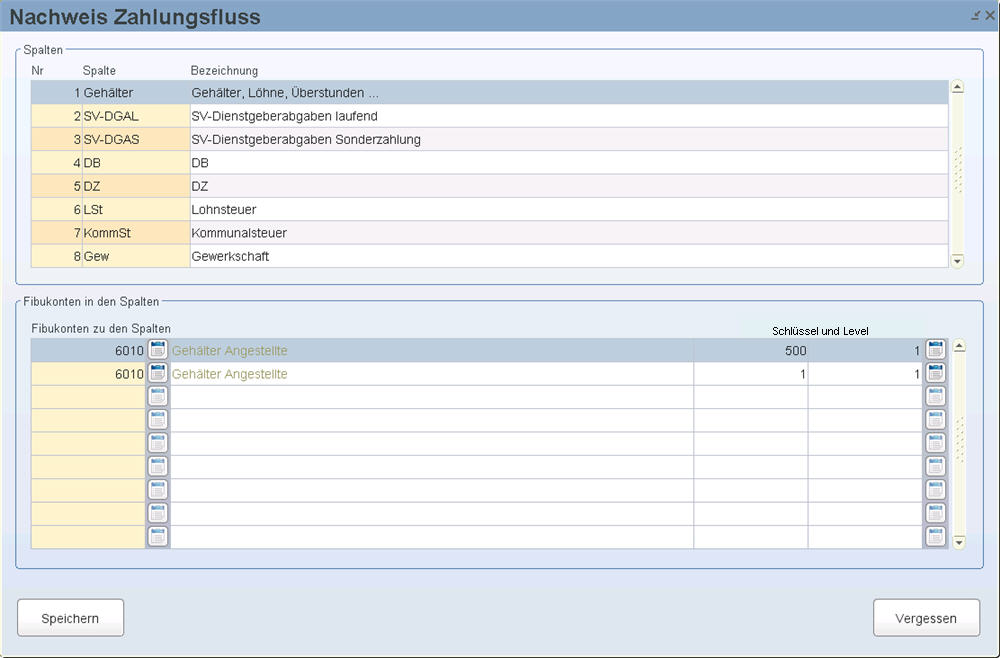Click lookup icon right of level in second row
The height and width of the screenshot is (658, 1000).
(x=935, y=373)
